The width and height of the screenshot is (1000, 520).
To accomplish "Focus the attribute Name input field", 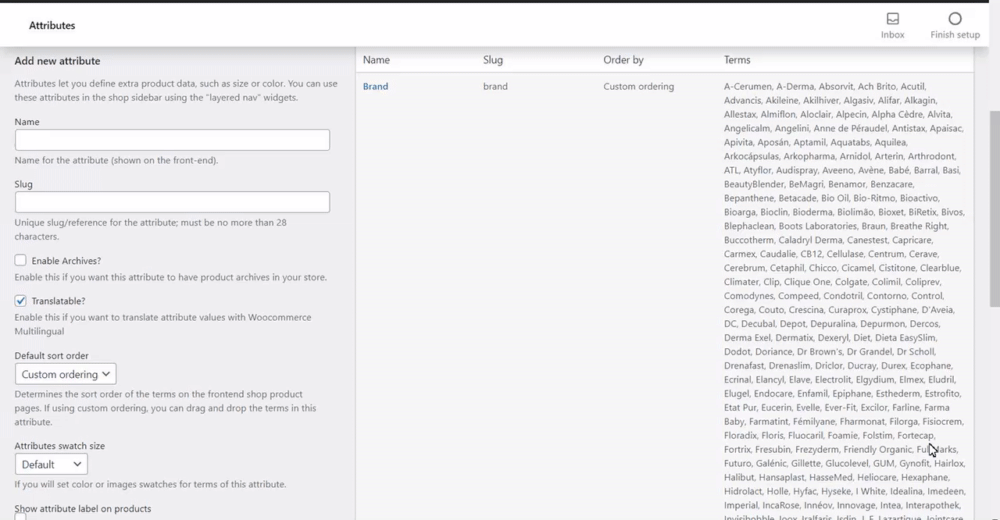I will [x=172, y=140].
